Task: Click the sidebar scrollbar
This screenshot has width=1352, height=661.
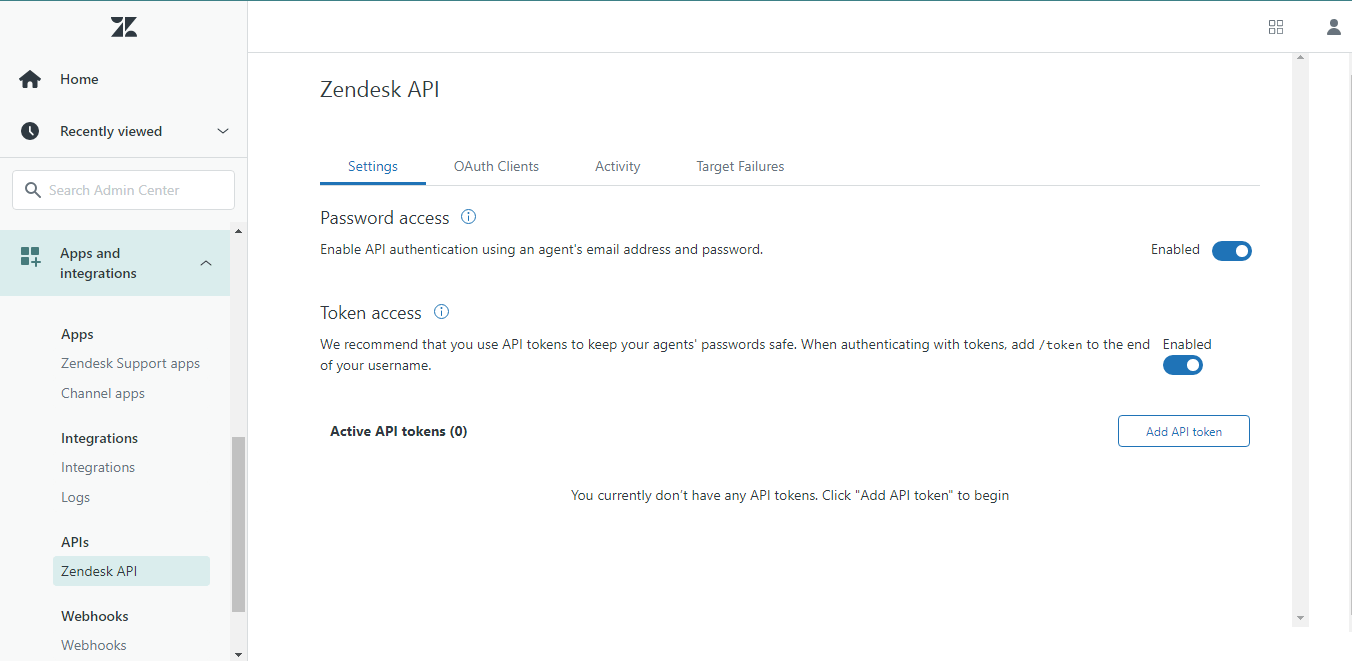Action: (x=238, y=520)
